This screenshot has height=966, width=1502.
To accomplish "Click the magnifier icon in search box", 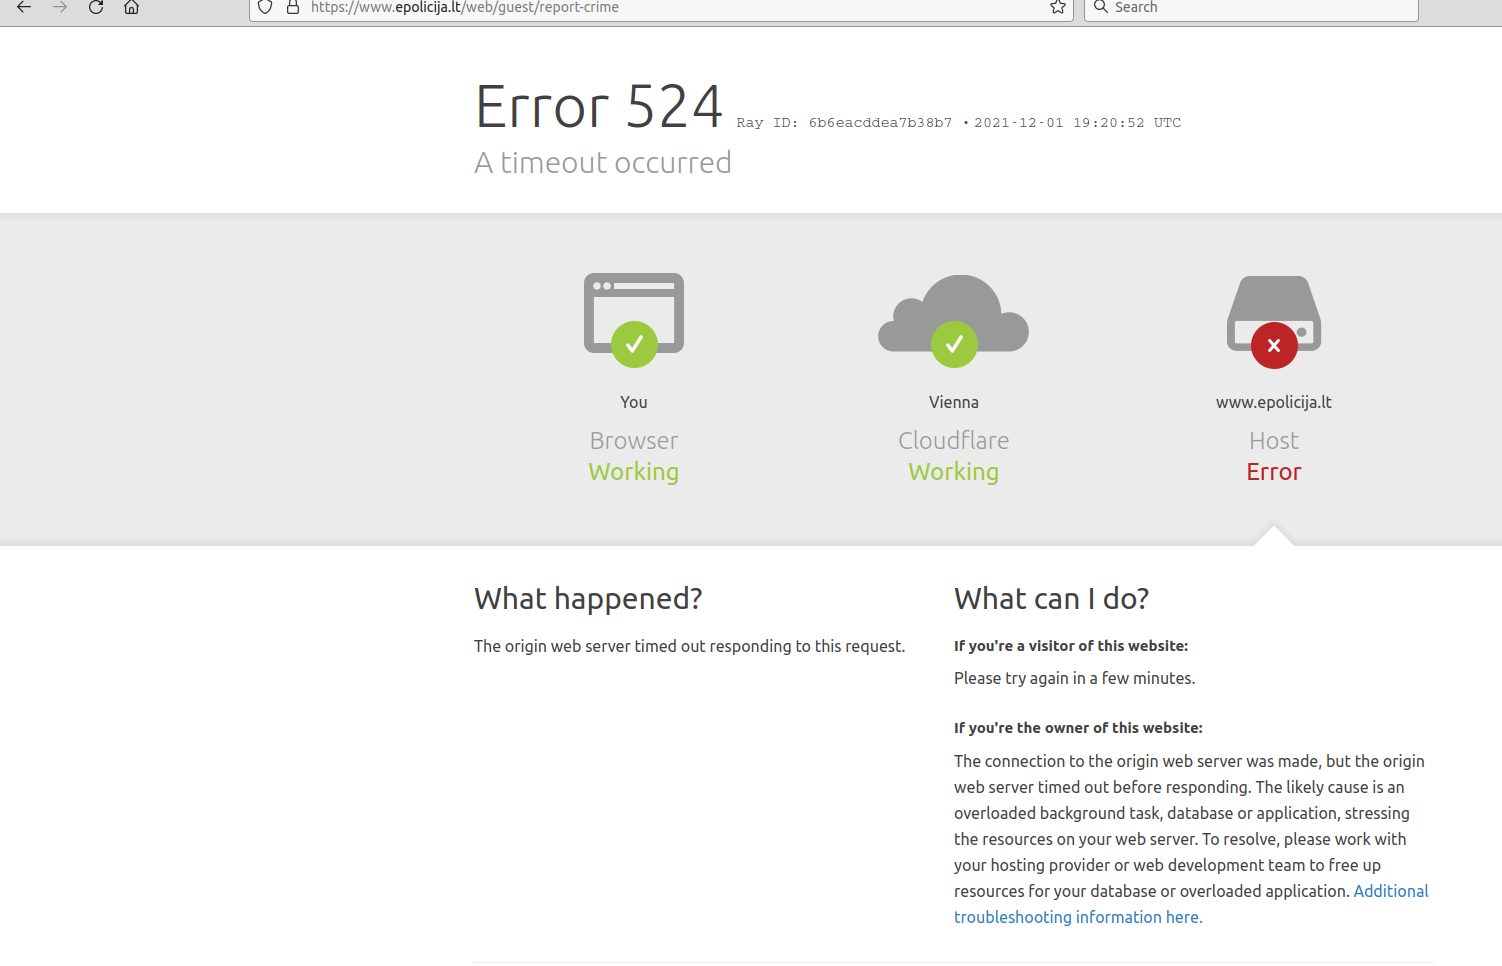I will tap(1100, 7).
